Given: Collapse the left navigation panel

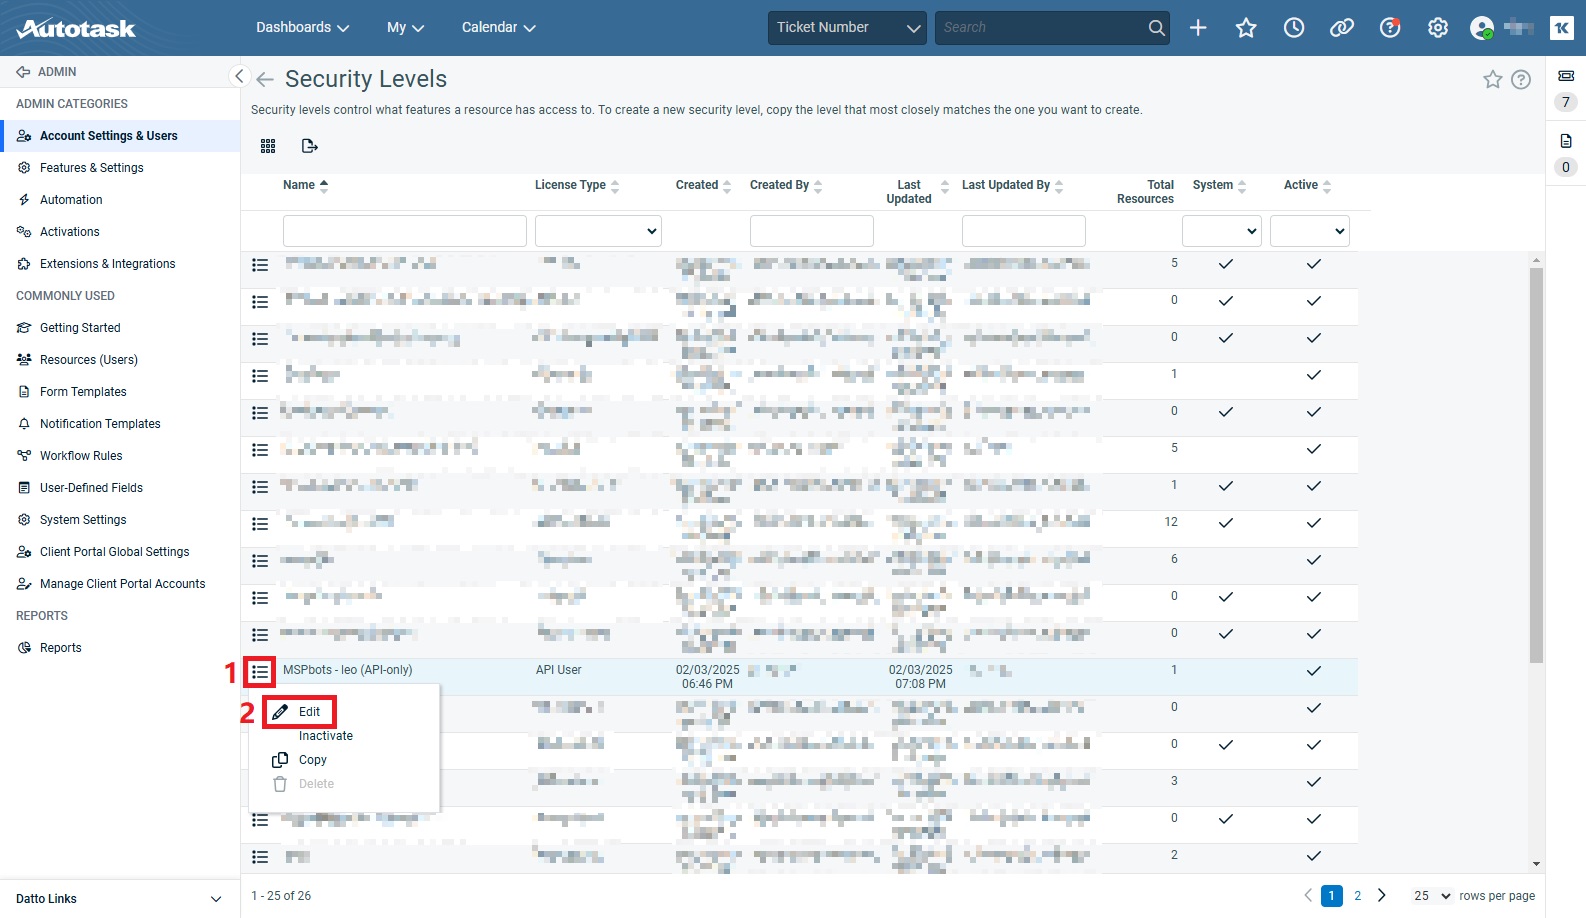Looking at the screenshot, I should tap(238, 76).
